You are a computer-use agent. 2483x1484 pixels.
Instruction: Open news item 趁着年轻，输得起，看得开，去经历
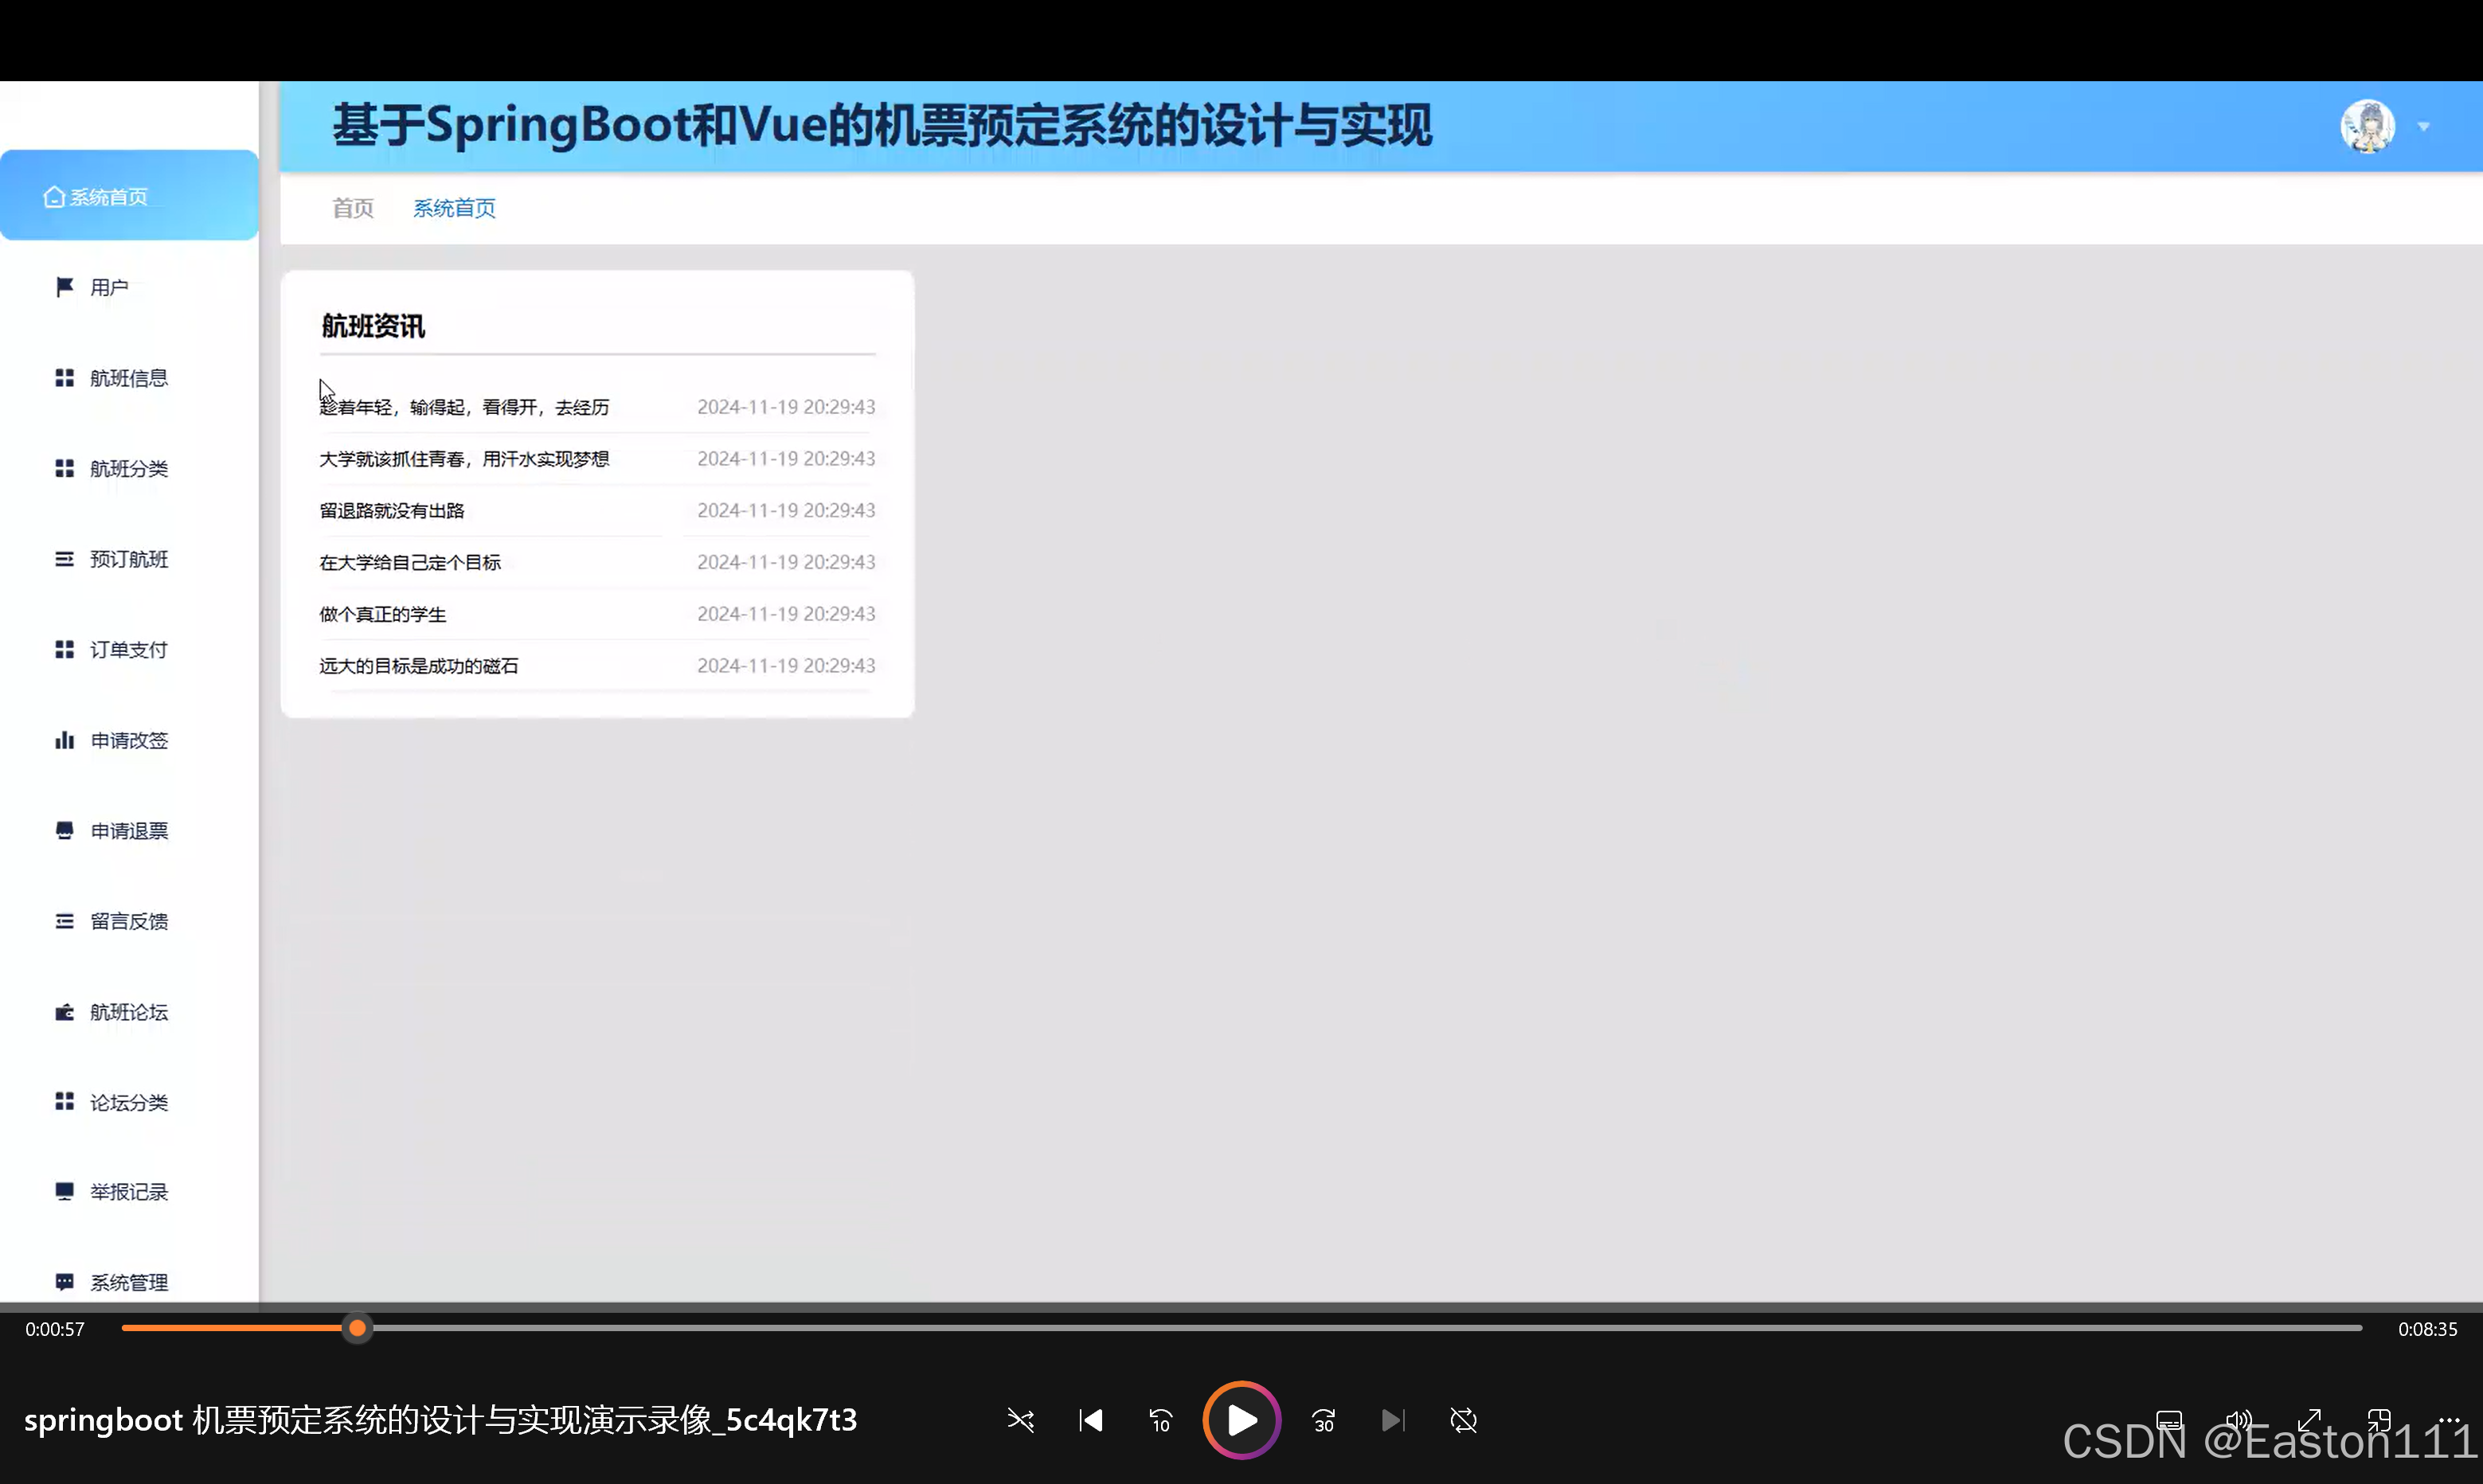click(x=464, y=407)
